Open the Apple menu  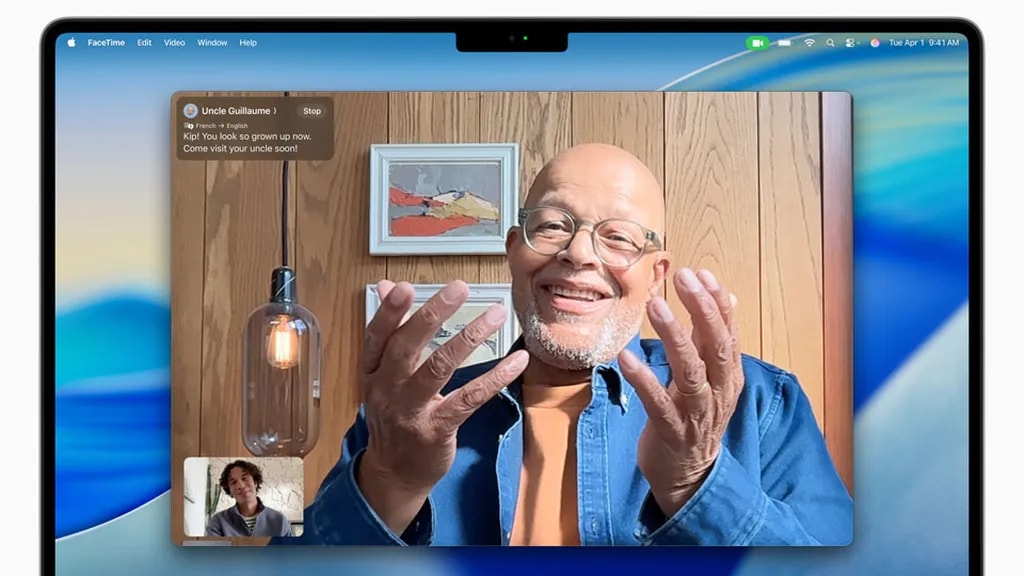click(x=71, y=43)
